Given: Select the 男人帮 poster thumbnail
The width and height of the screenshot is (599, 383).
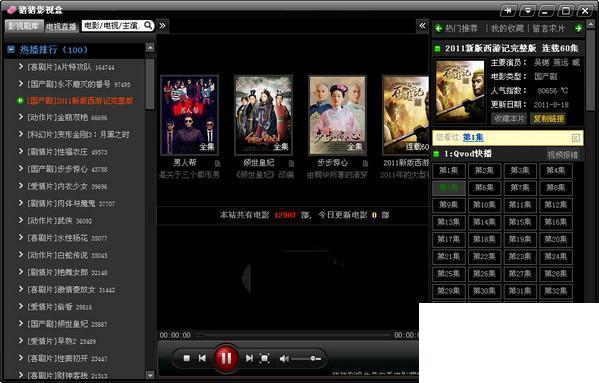Looking at the screenshot, I should [189, 115].
